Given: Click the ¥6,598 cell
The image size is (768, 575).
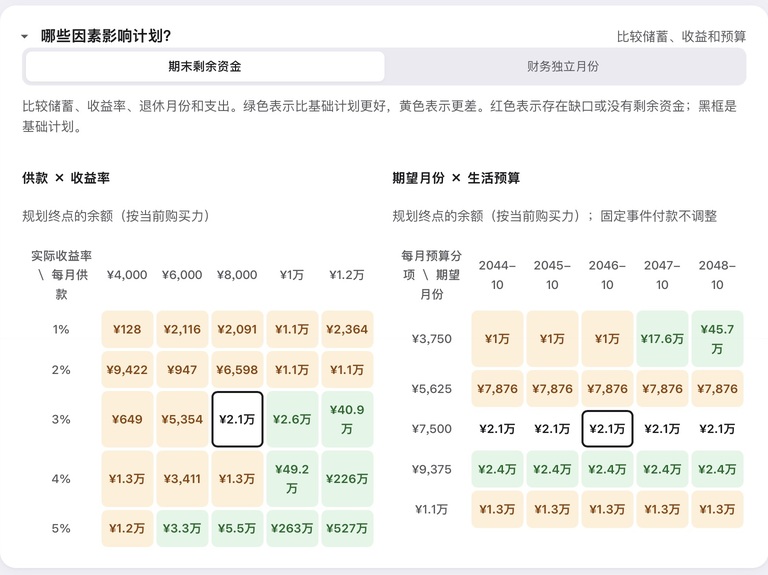Looking at the screenshot, I should point(237,369).
